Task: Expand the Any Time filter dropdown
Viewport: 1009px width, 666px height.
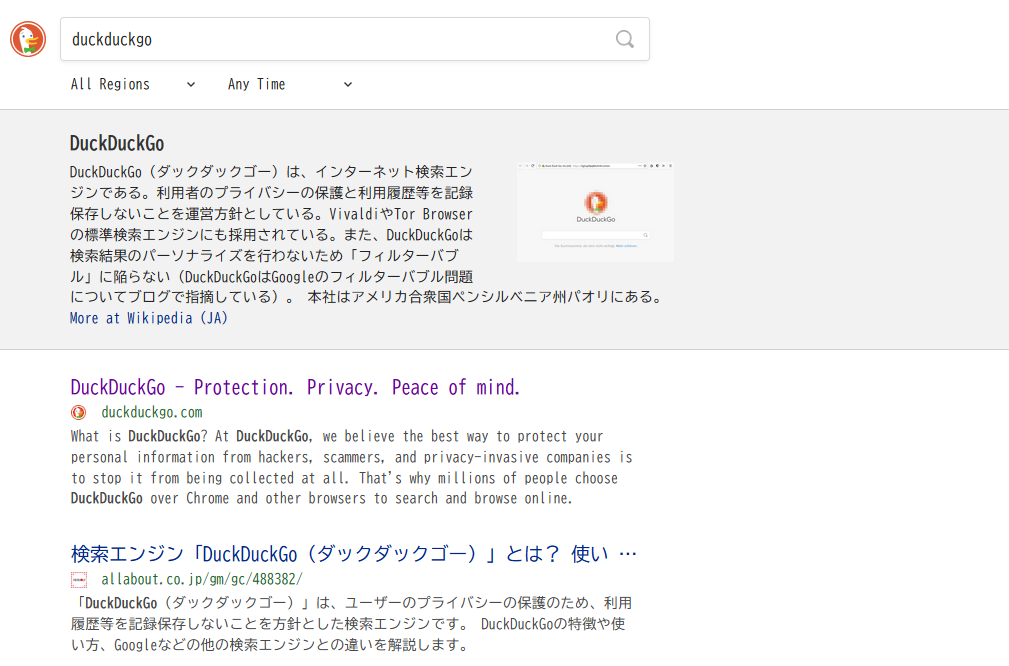Action: click(257, 85)
